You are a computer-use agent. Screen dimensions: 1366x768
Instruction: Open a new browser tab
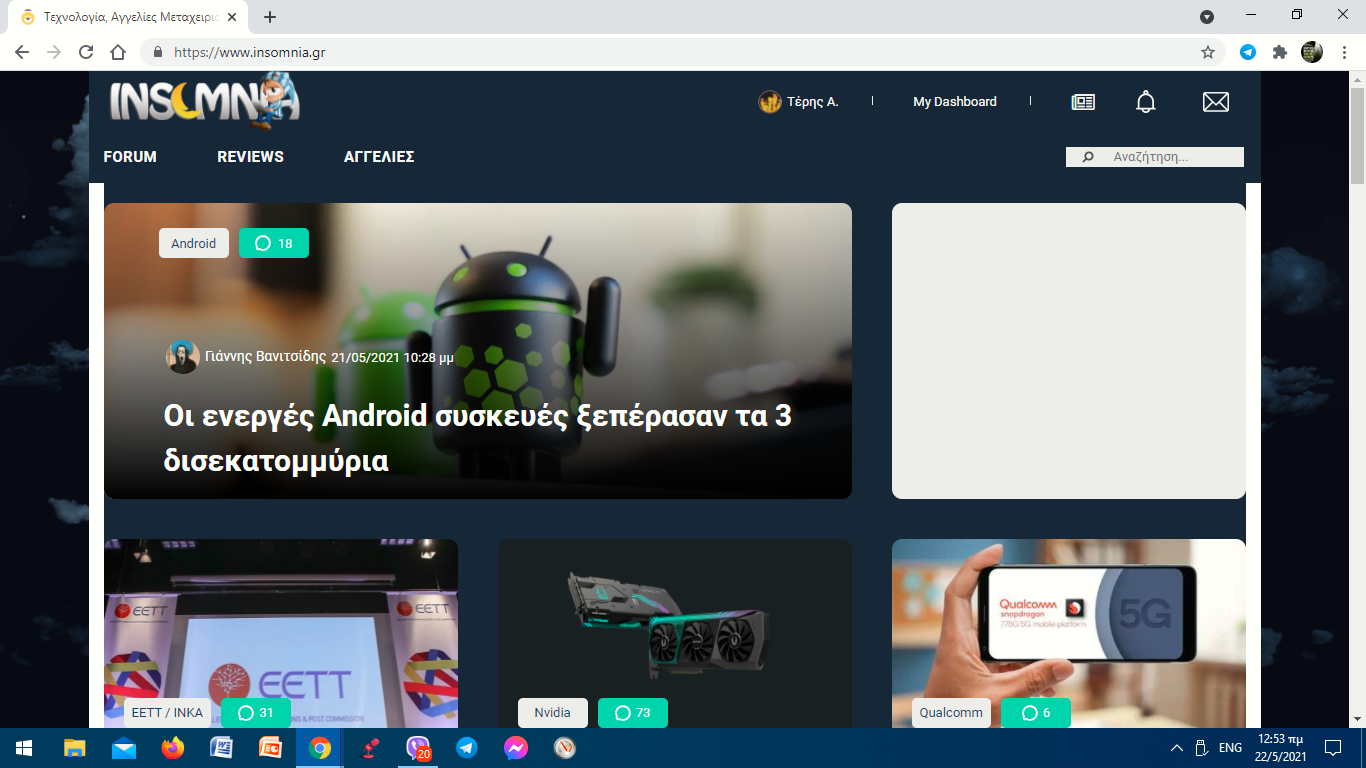(x=270, y=17)
